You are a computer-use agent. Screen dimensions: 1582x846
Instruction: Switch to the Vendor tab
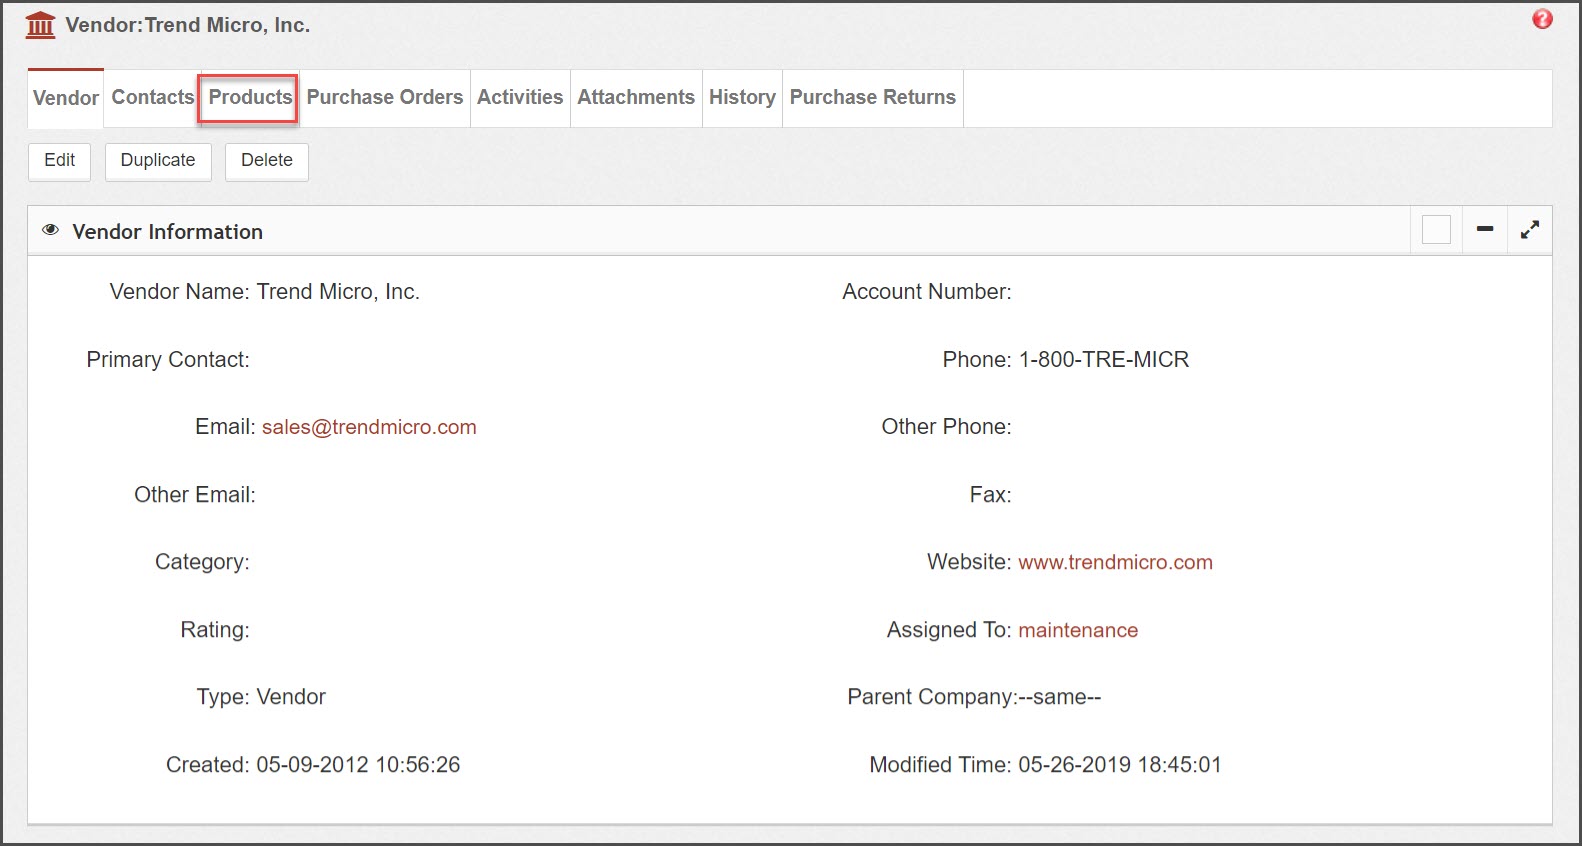tap(66, 98)
